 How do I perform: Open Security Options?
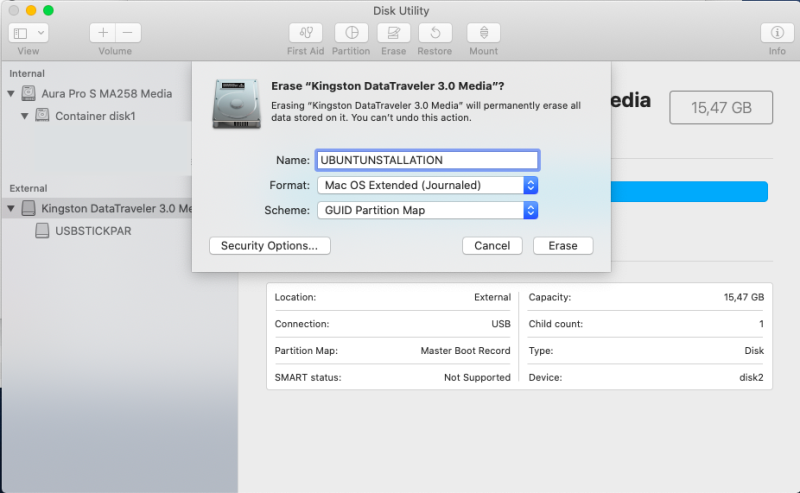coord(269,245)
